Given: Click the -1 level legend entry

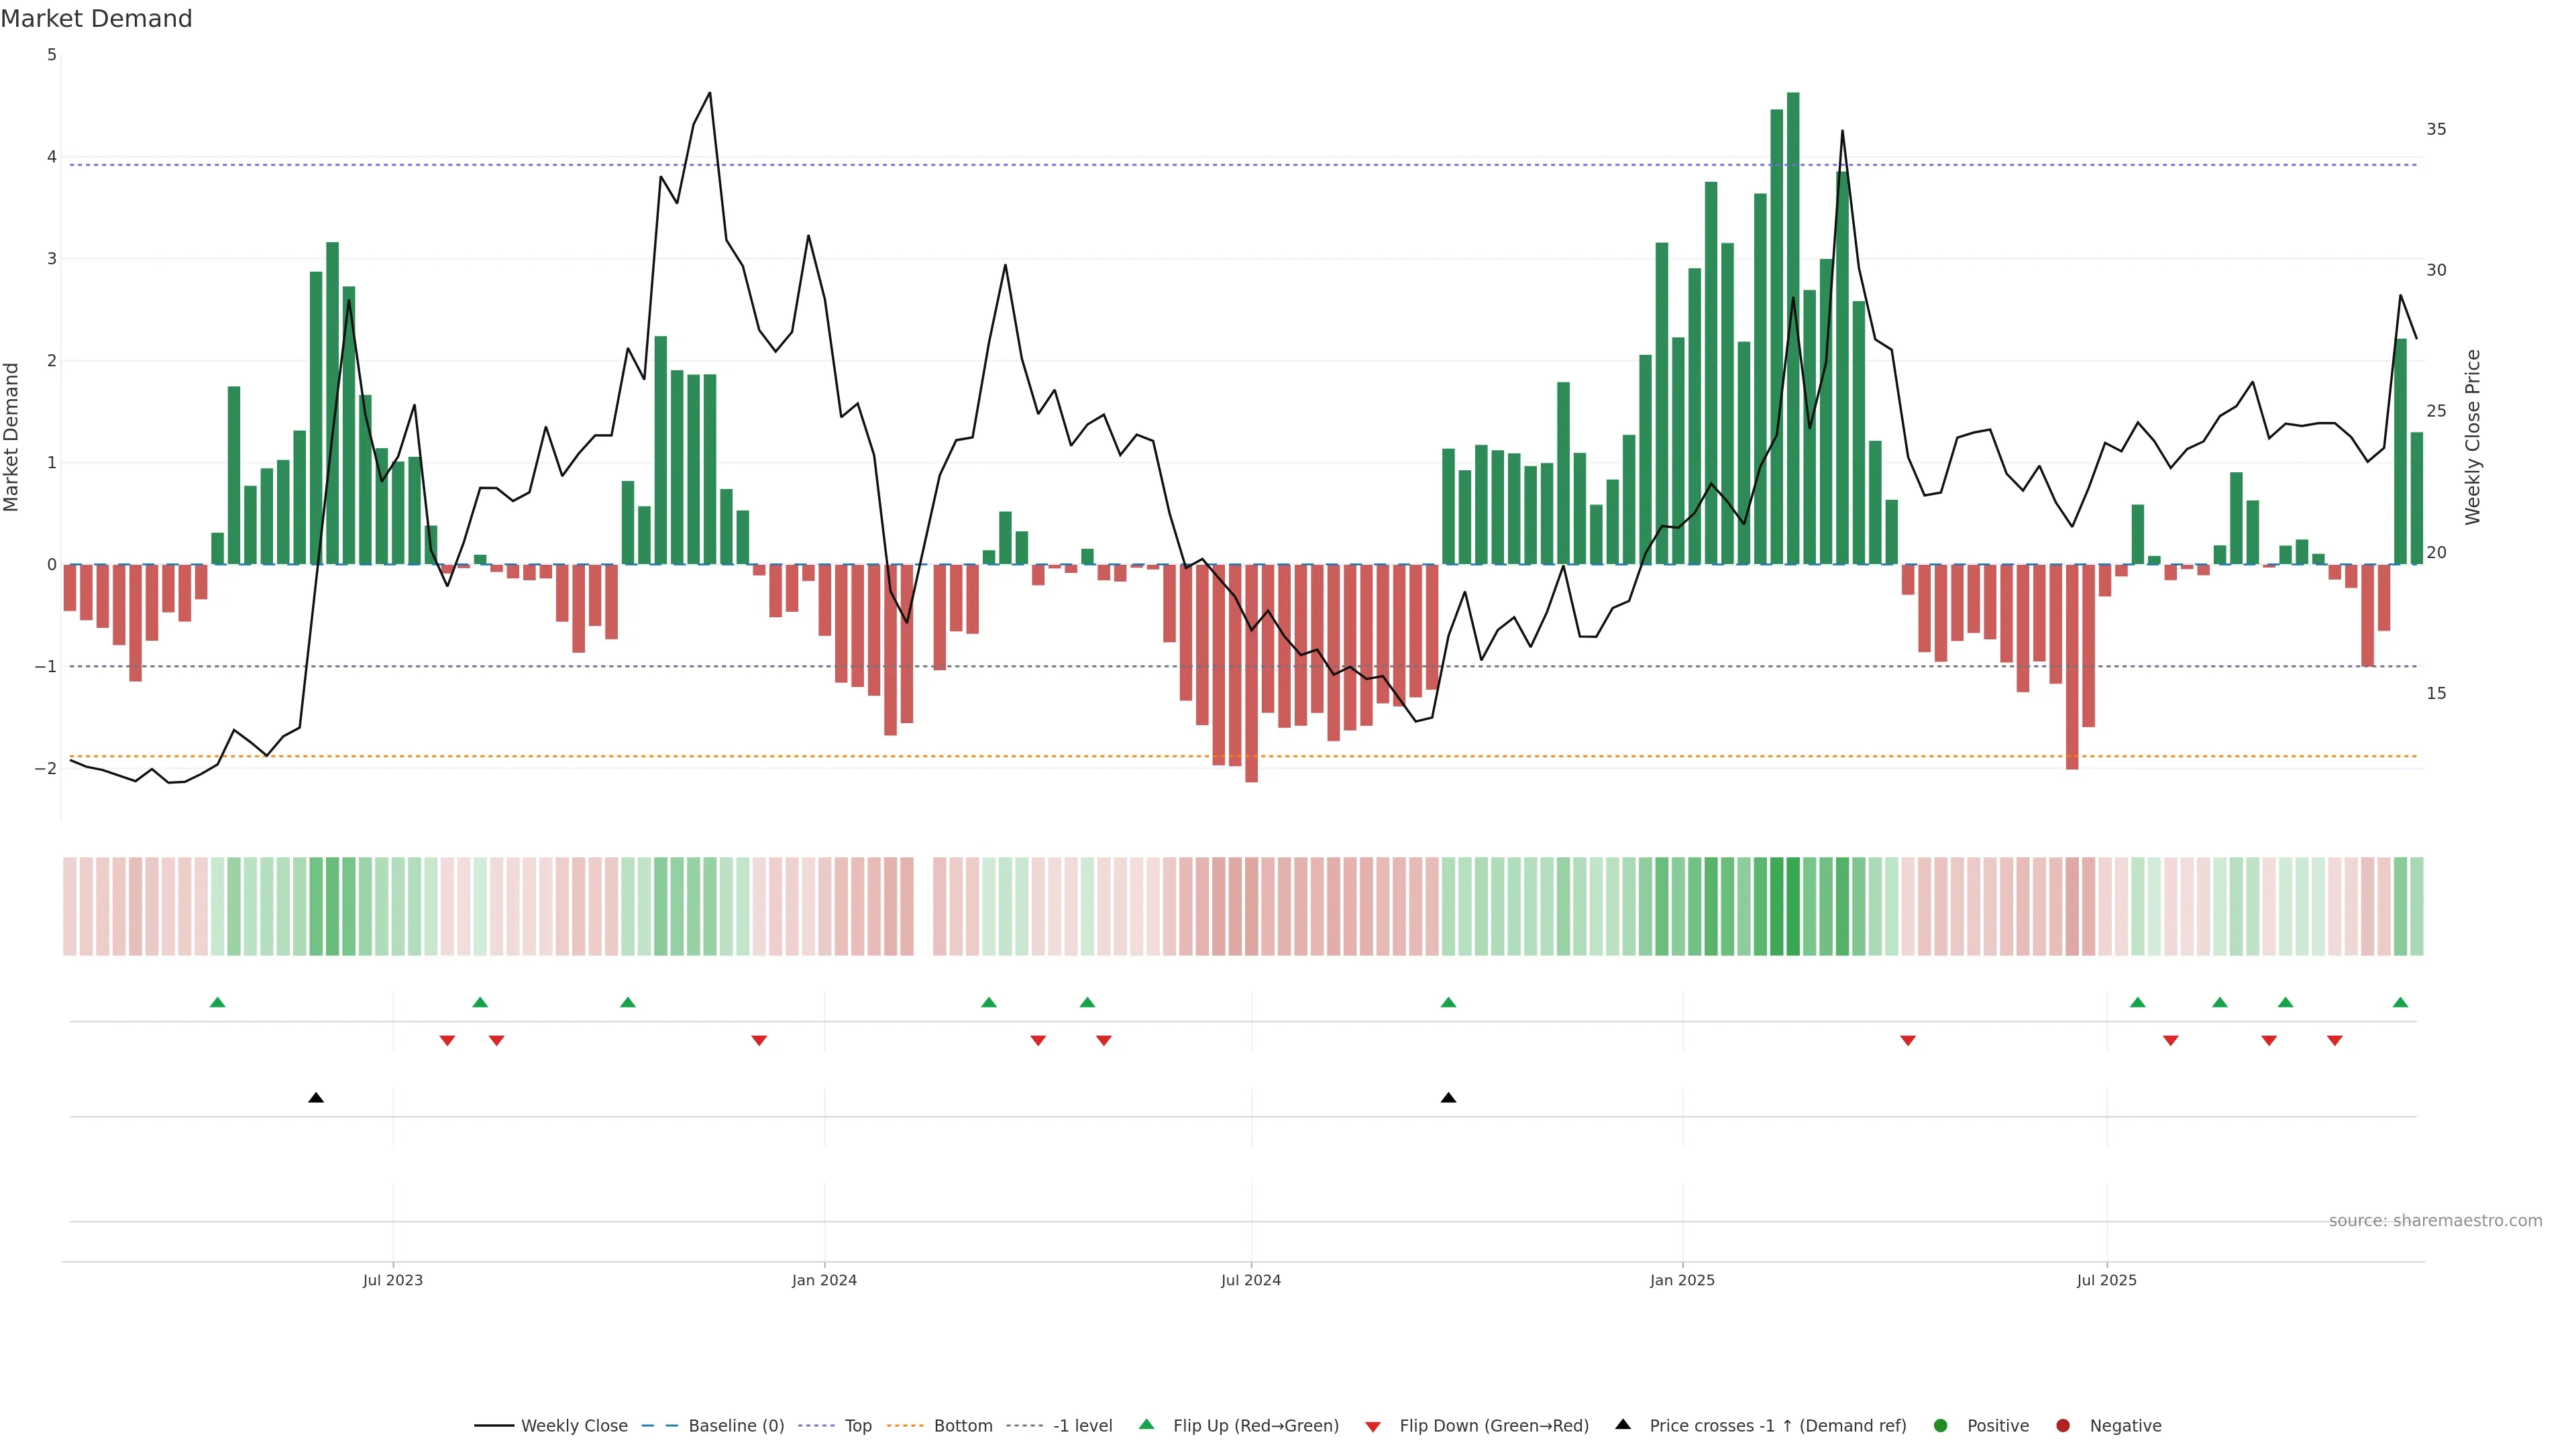Looking at the screenshot, I should pyautogui.click(x=1082, y=1426).
